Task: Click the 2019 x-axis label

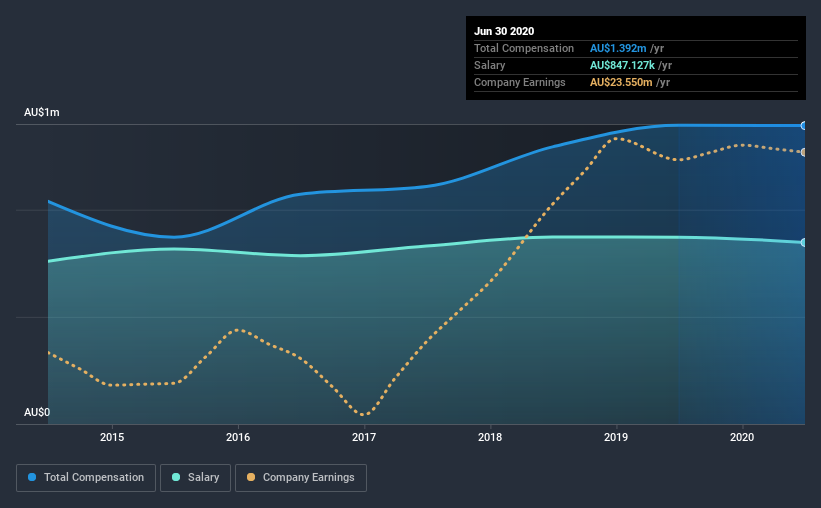Action: (x=616, y=437)
